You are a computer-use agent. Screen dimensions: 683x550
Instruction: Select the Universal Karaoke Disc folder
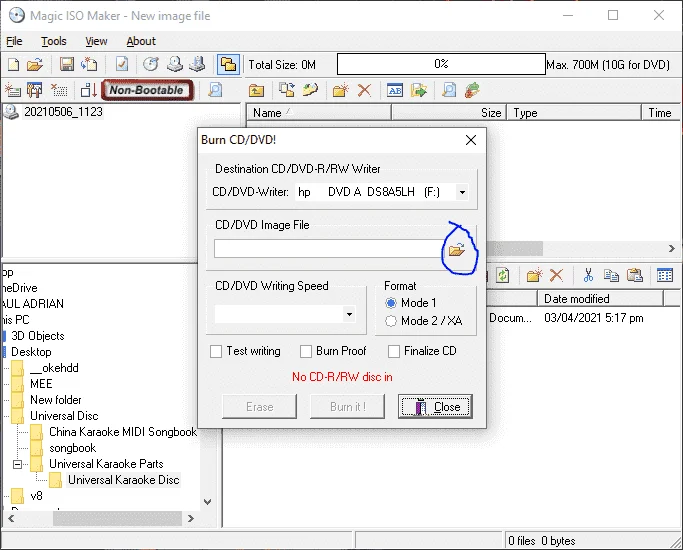point(124,480)
